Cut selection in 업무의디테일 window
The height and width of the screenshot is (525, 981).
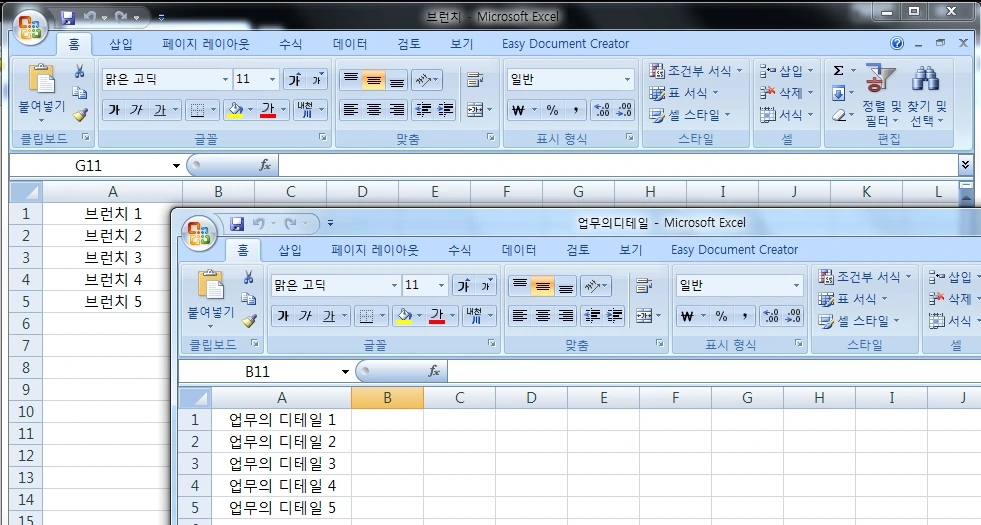(x=248, y=277)
